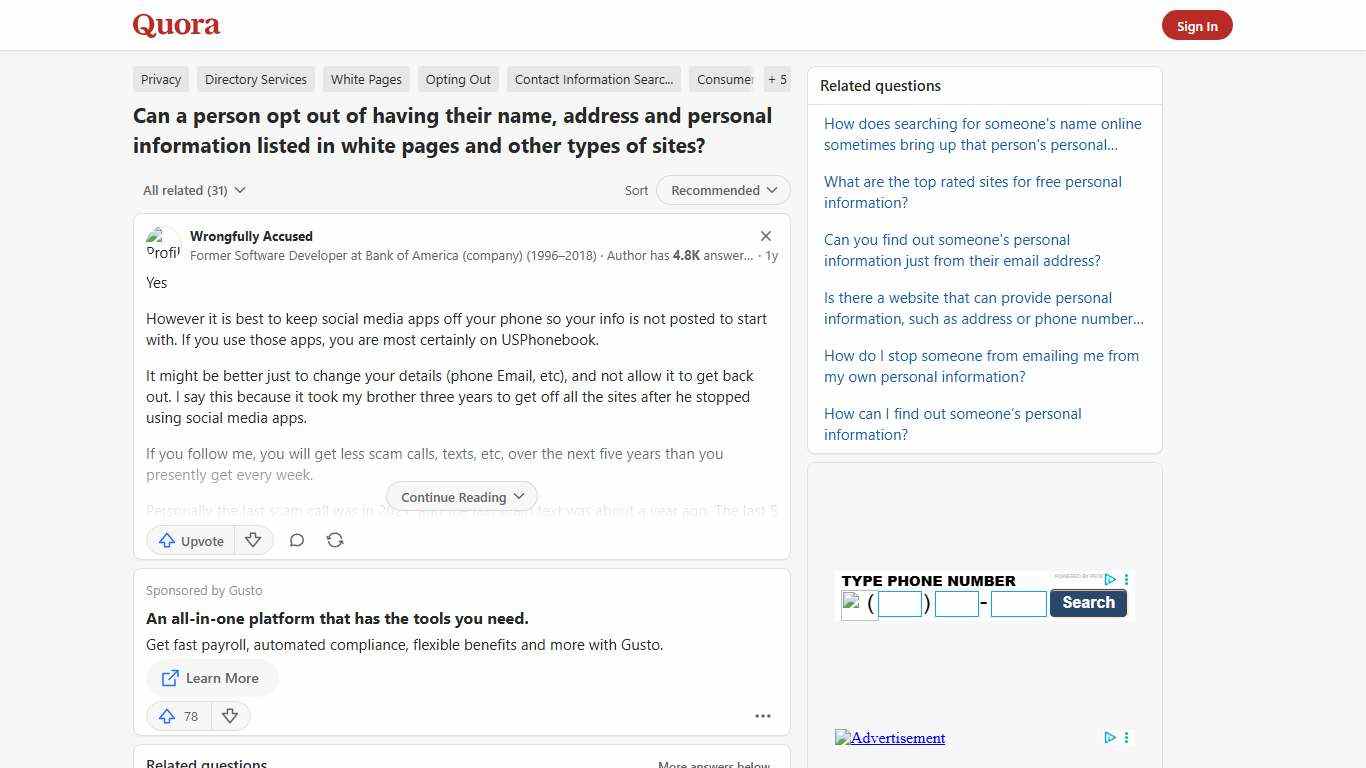Change sorting via the Recommended dropdown

[x=722, y=190]
